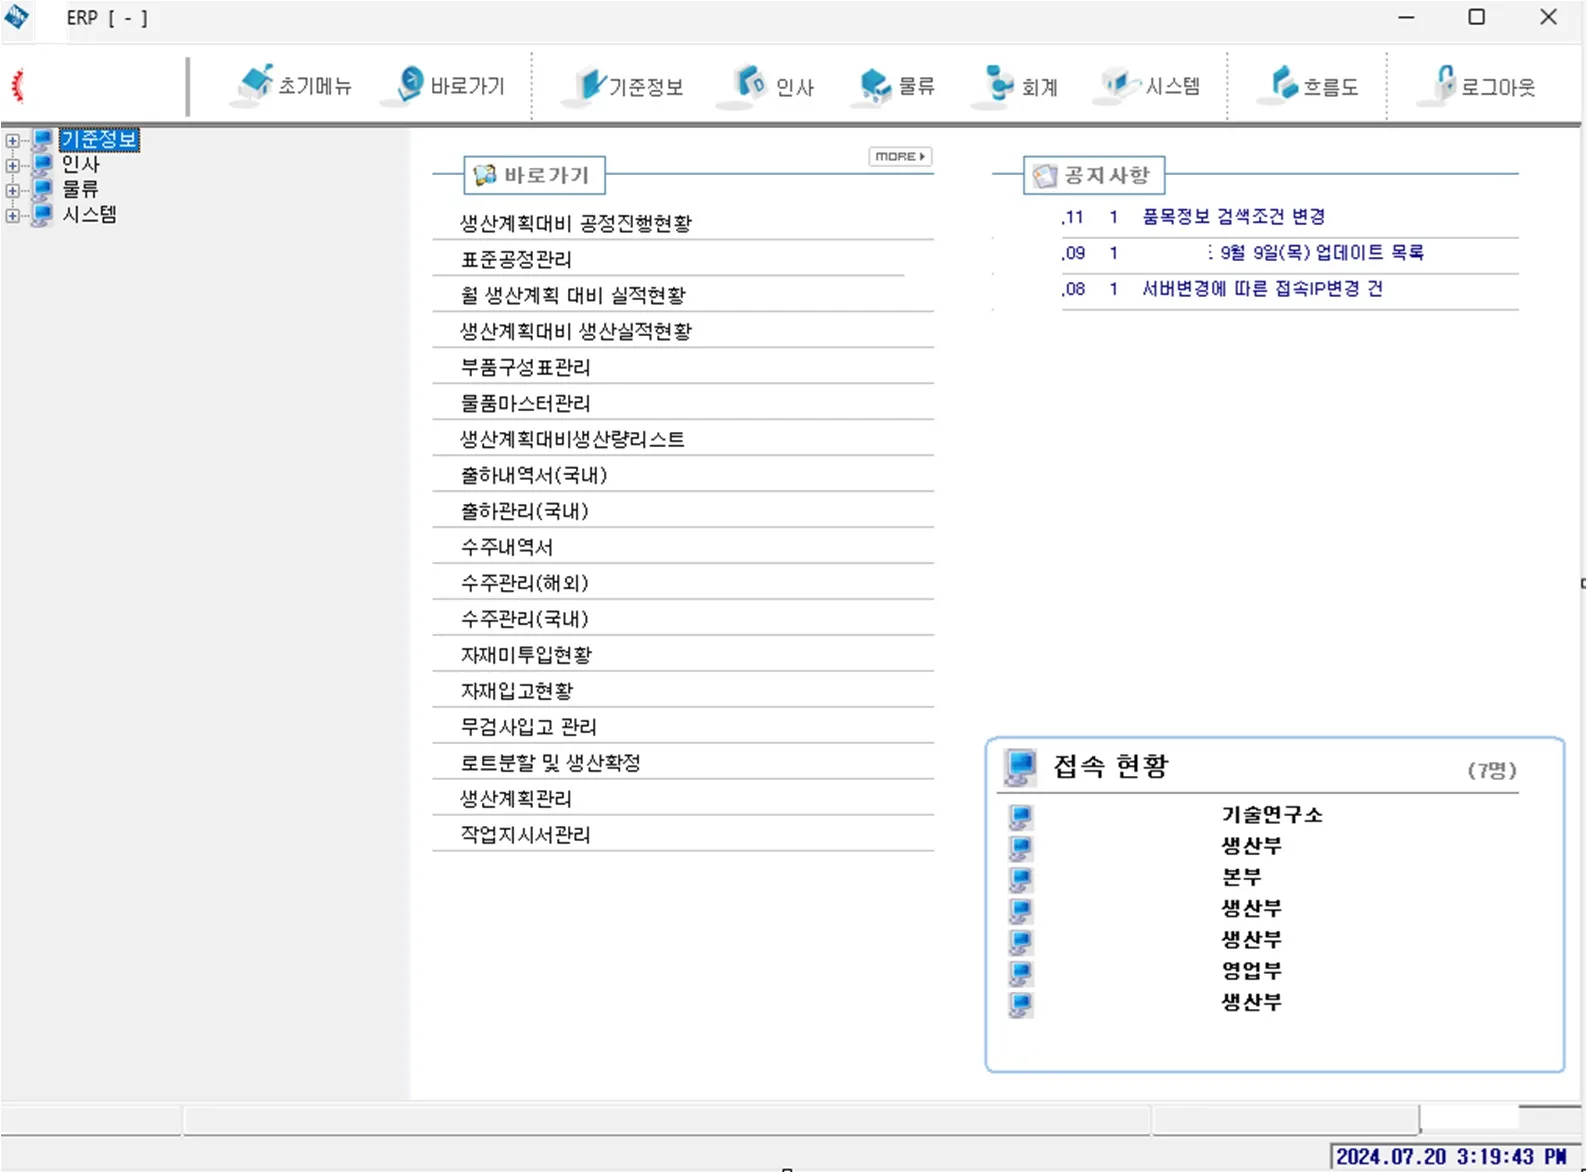Click the ERP app icon in title bar
1587x1173 pixels.
(17, 17)
